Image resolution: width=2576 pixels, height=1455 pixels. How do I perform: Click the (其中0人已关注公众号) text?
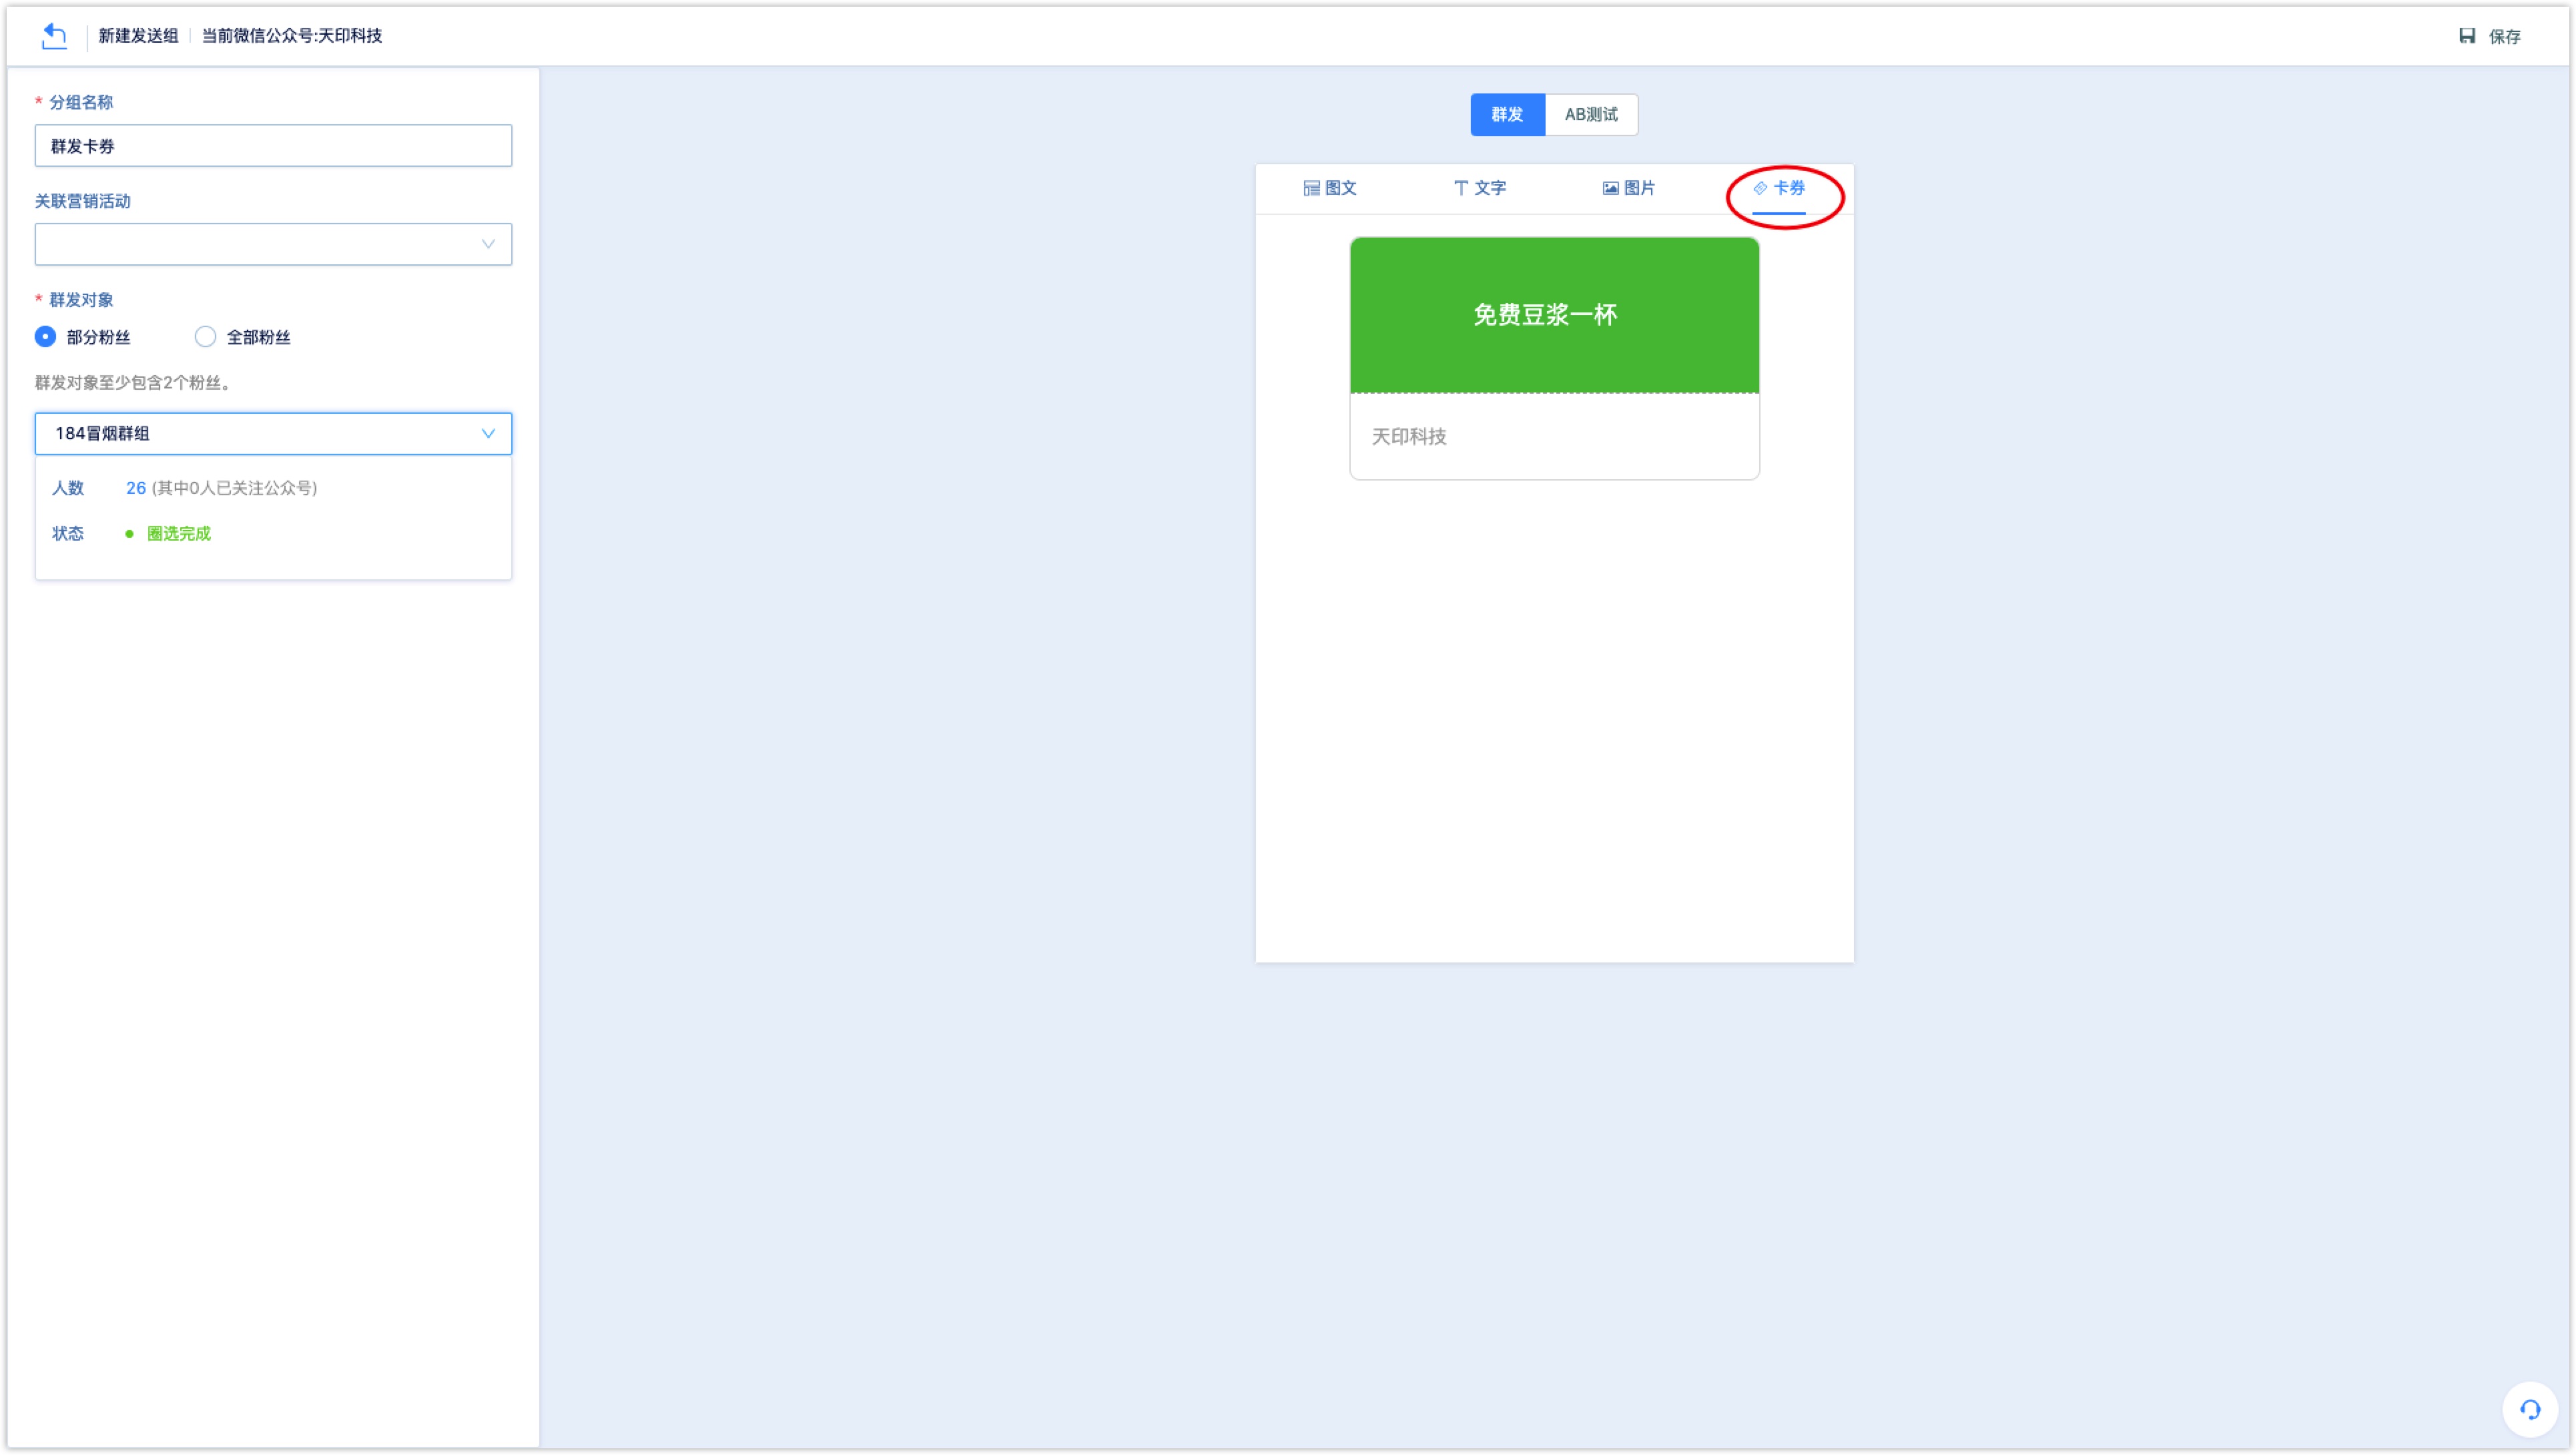point(234,488)
